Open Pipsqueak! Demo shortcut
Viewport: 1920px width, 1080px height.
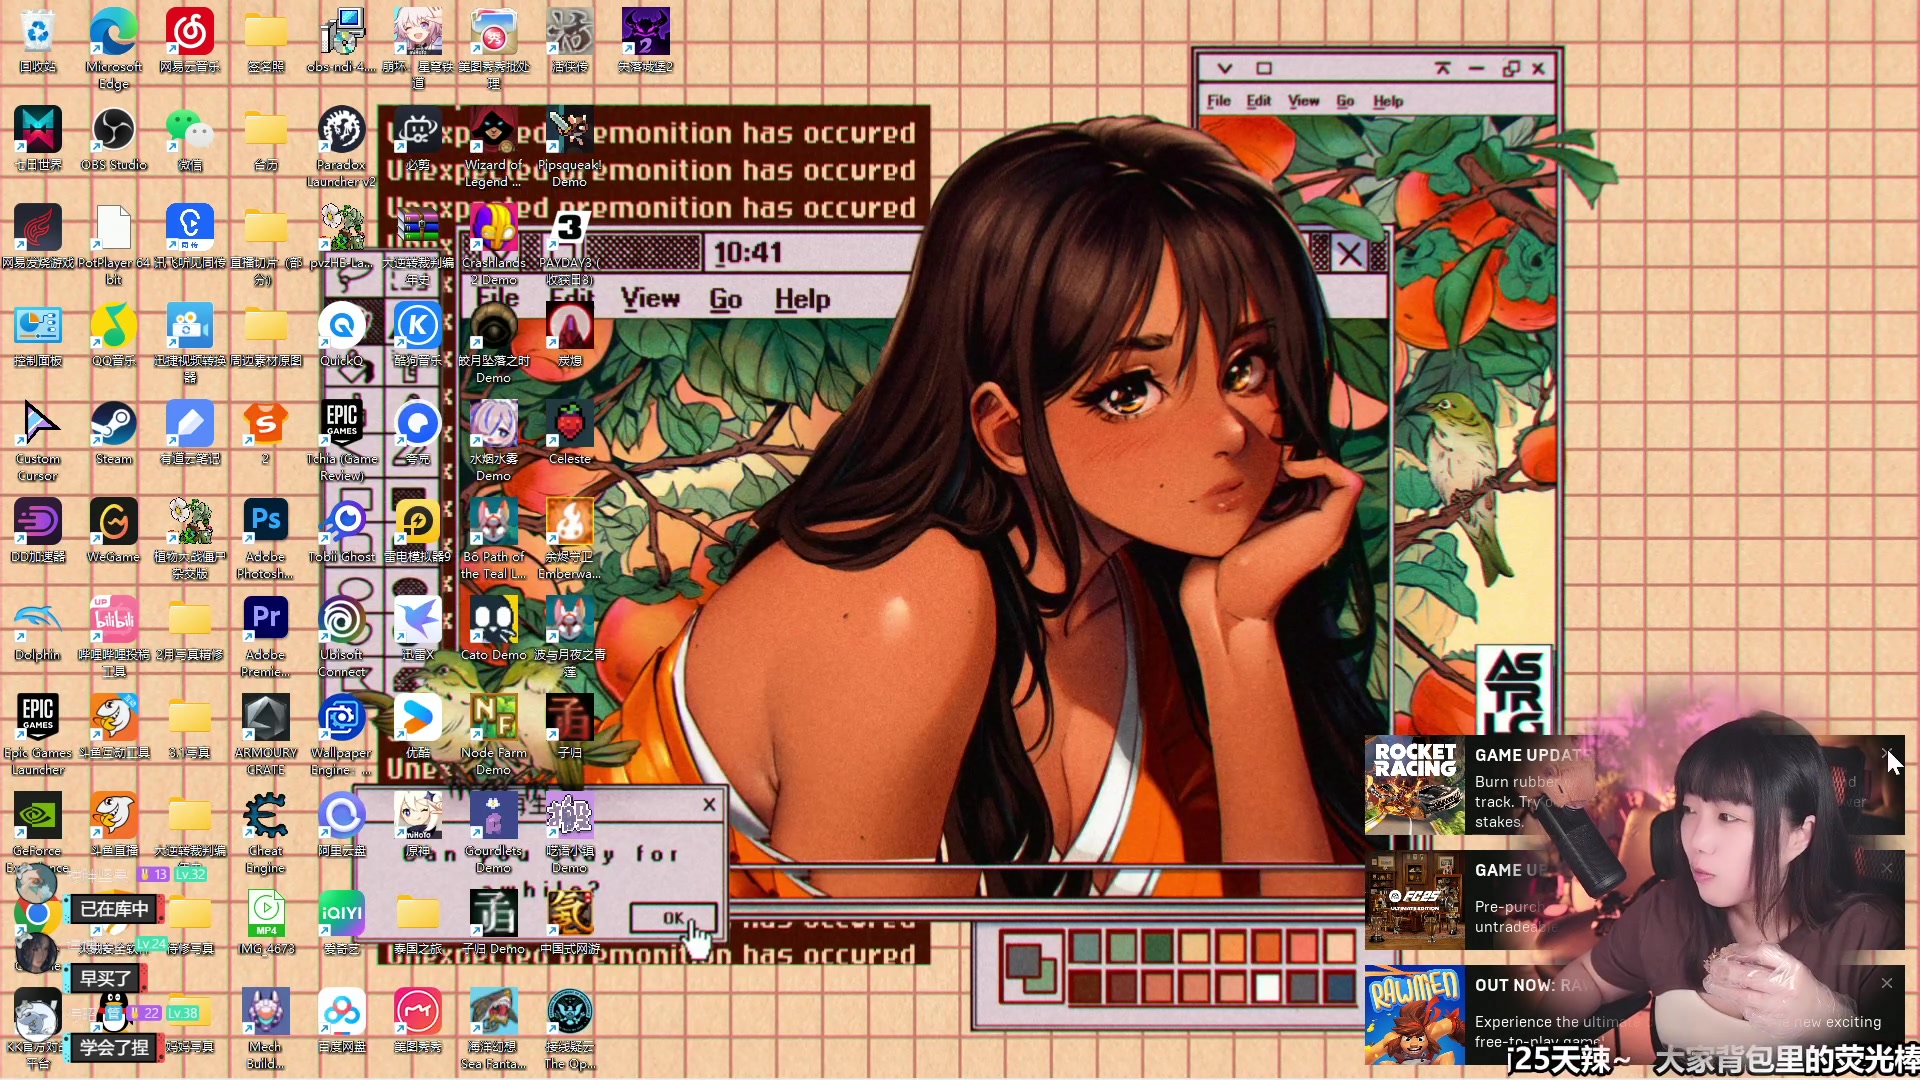(570, 146)
